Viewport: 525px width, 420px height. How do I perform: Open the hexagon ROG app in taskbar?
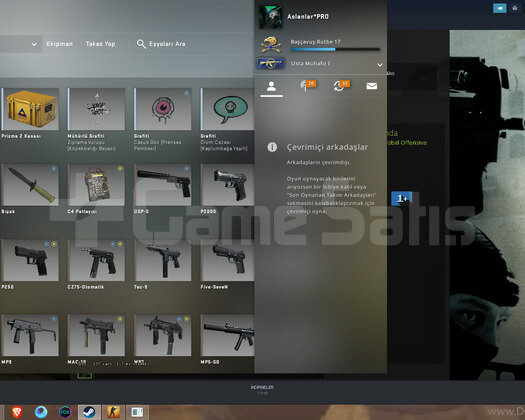point(65,412)
